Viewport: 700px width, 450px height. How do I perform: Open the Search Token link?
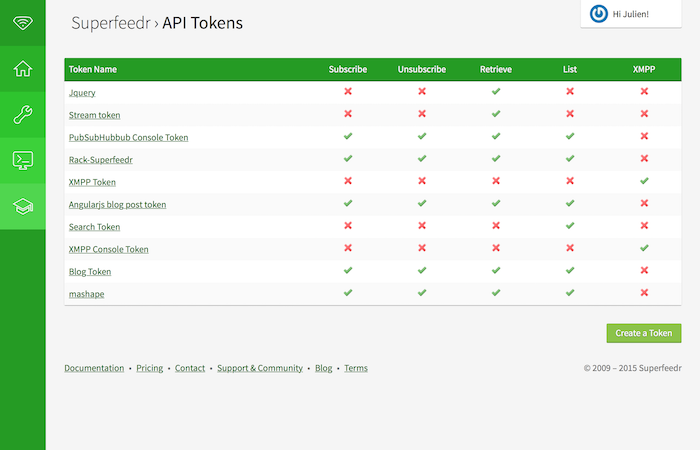(x=95, y=227)
